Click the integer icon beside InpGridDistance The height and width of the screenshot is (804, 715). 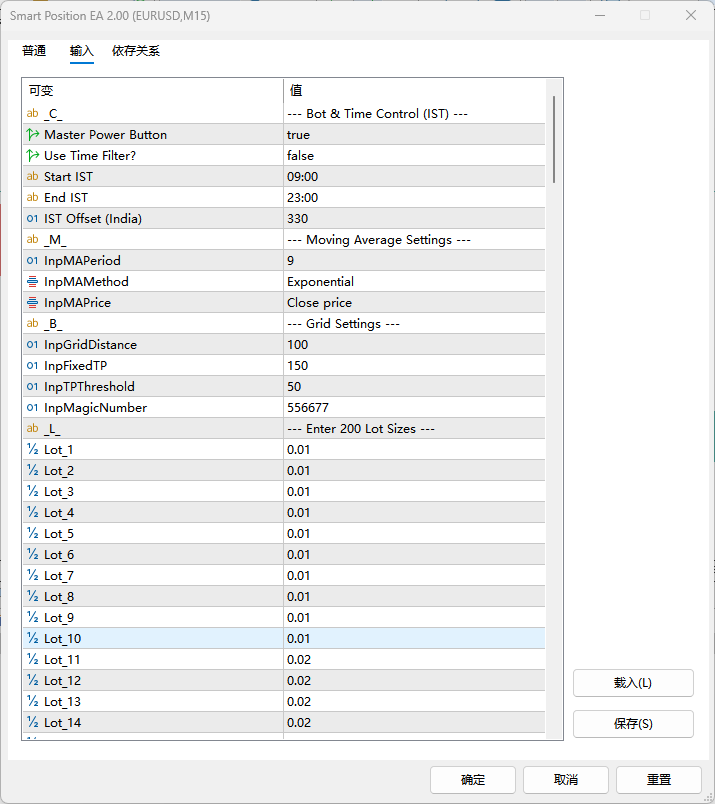pyautogui.click(x=32, y=345)
